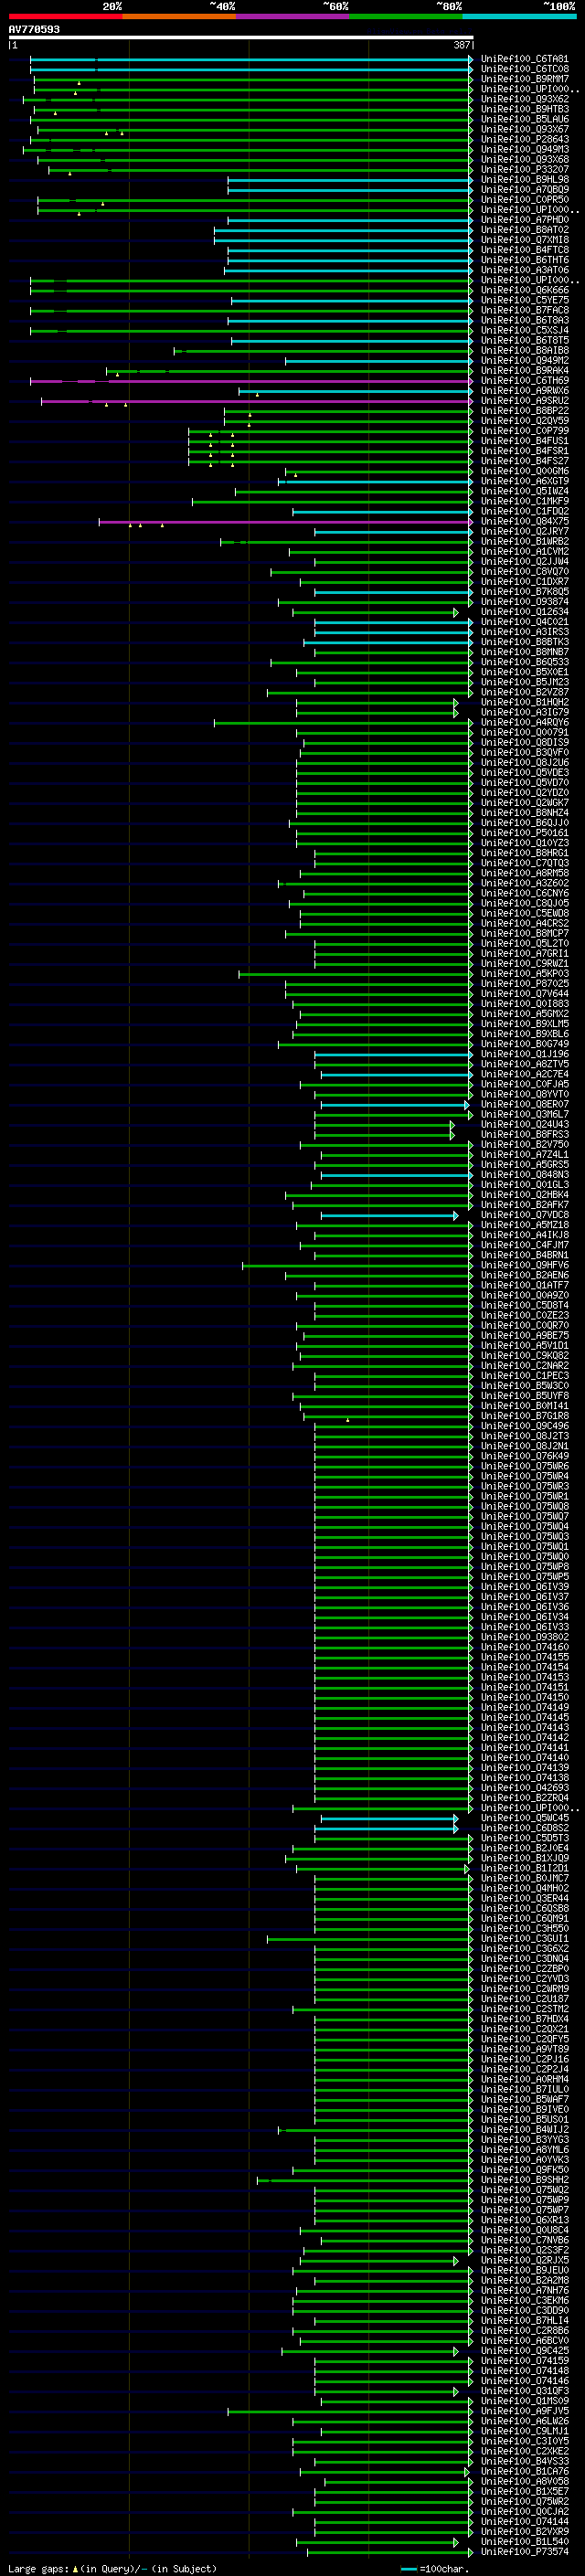Select the UniRef100_B1L540 label
Screen dimensions: 585x2576
[525, 2541]
